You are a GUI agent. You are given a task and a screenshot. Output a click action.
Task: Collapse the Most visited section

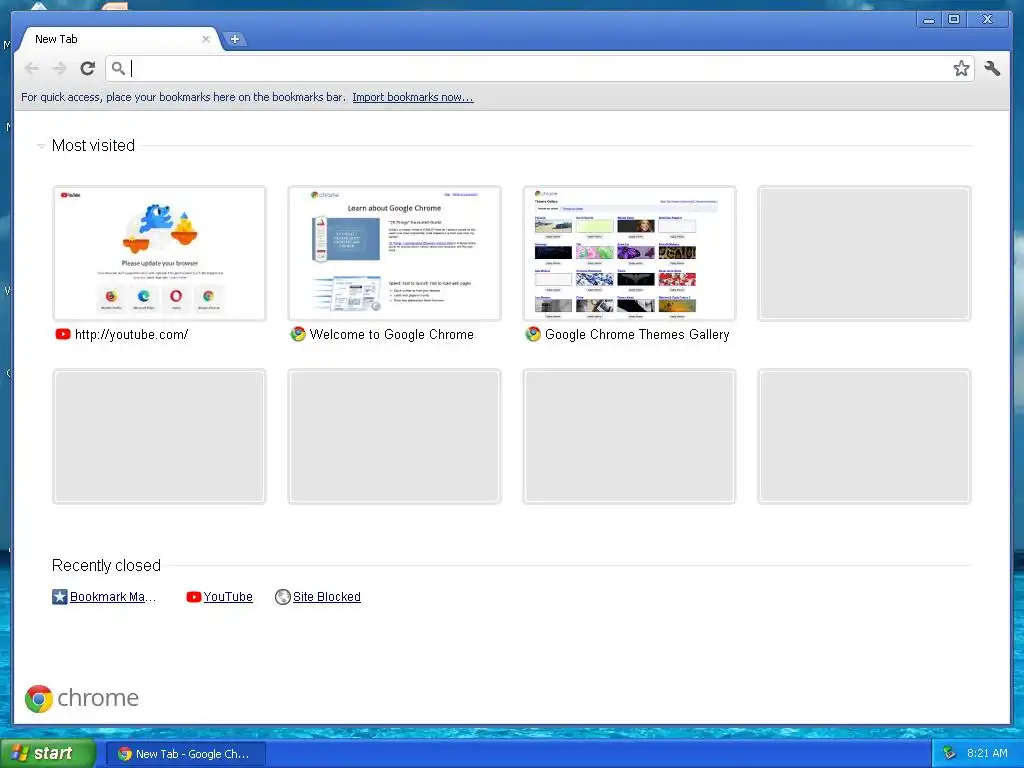tap(41, 146)
